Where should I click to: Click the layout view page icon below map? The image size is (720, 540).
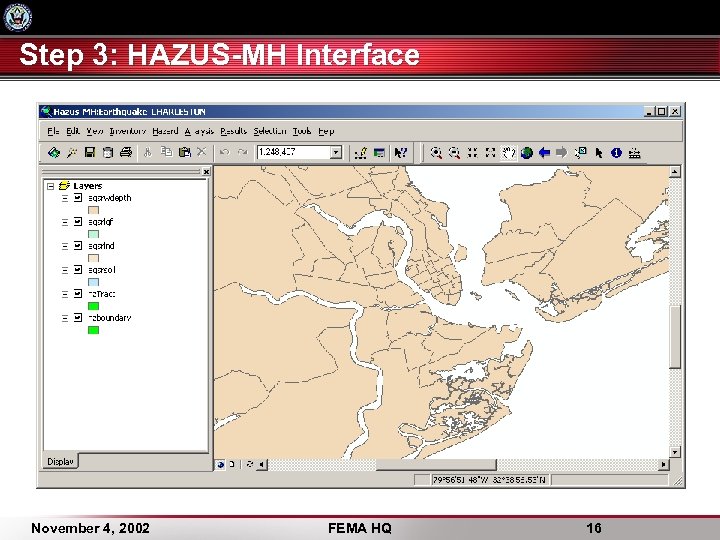232,465
